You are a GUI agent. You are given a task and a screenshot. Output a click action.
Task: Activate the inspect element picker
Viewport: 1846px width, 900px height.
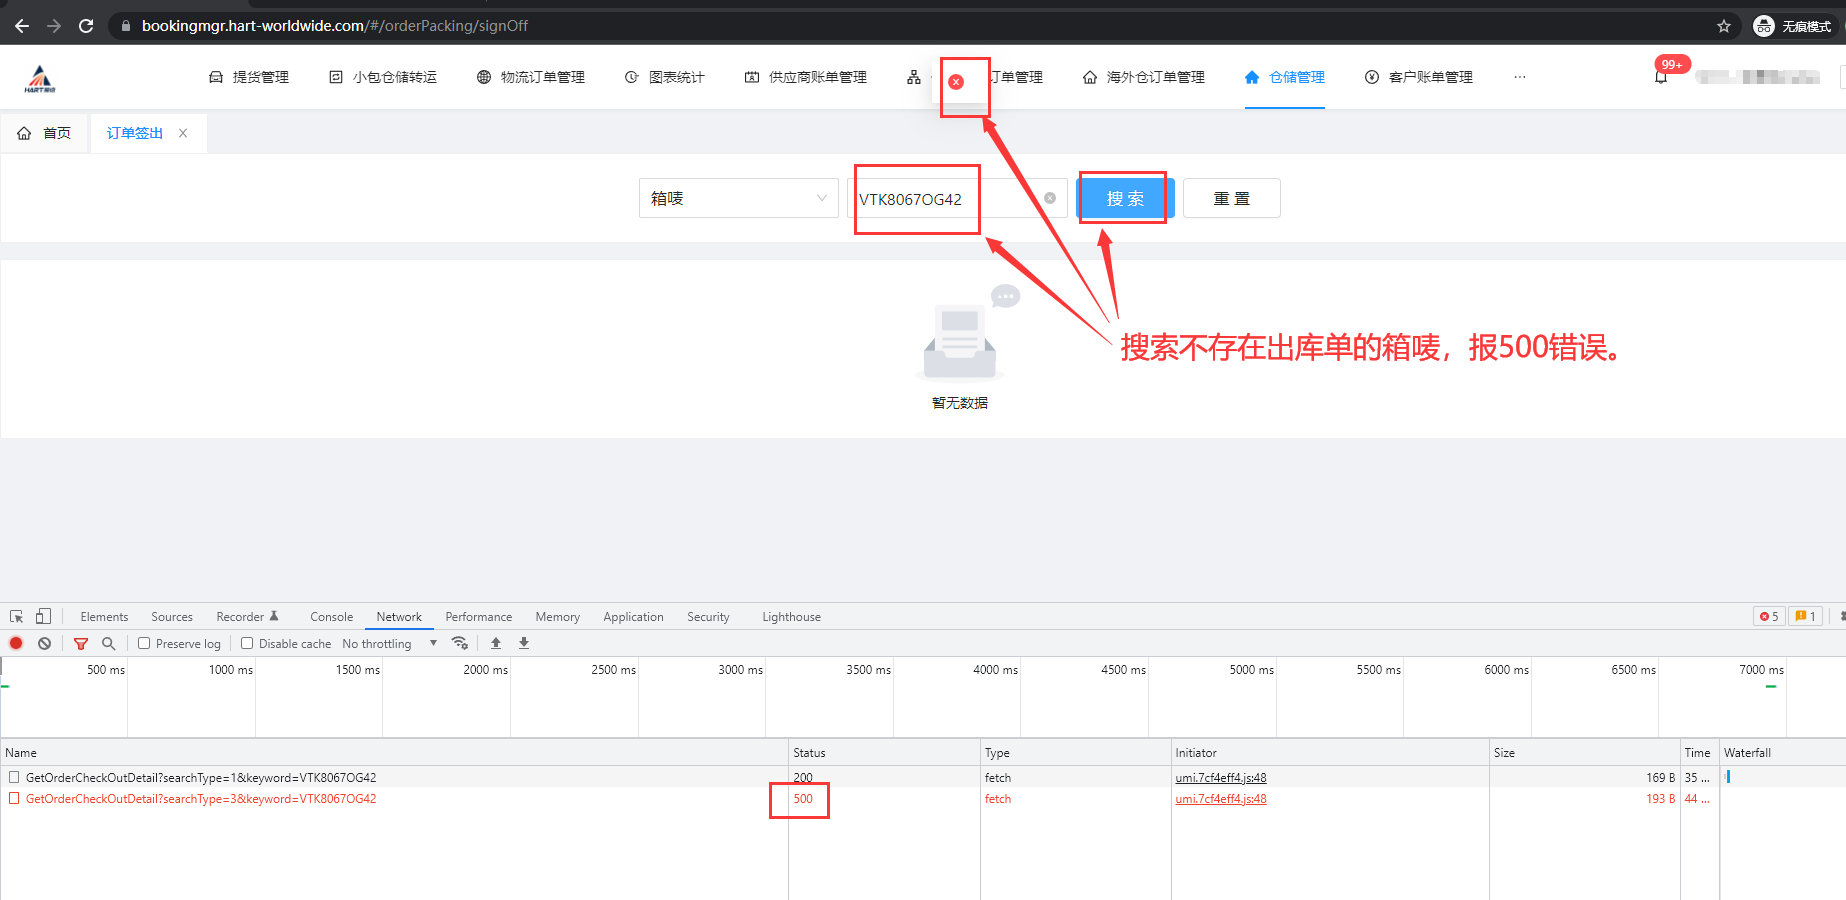point(17,616)
